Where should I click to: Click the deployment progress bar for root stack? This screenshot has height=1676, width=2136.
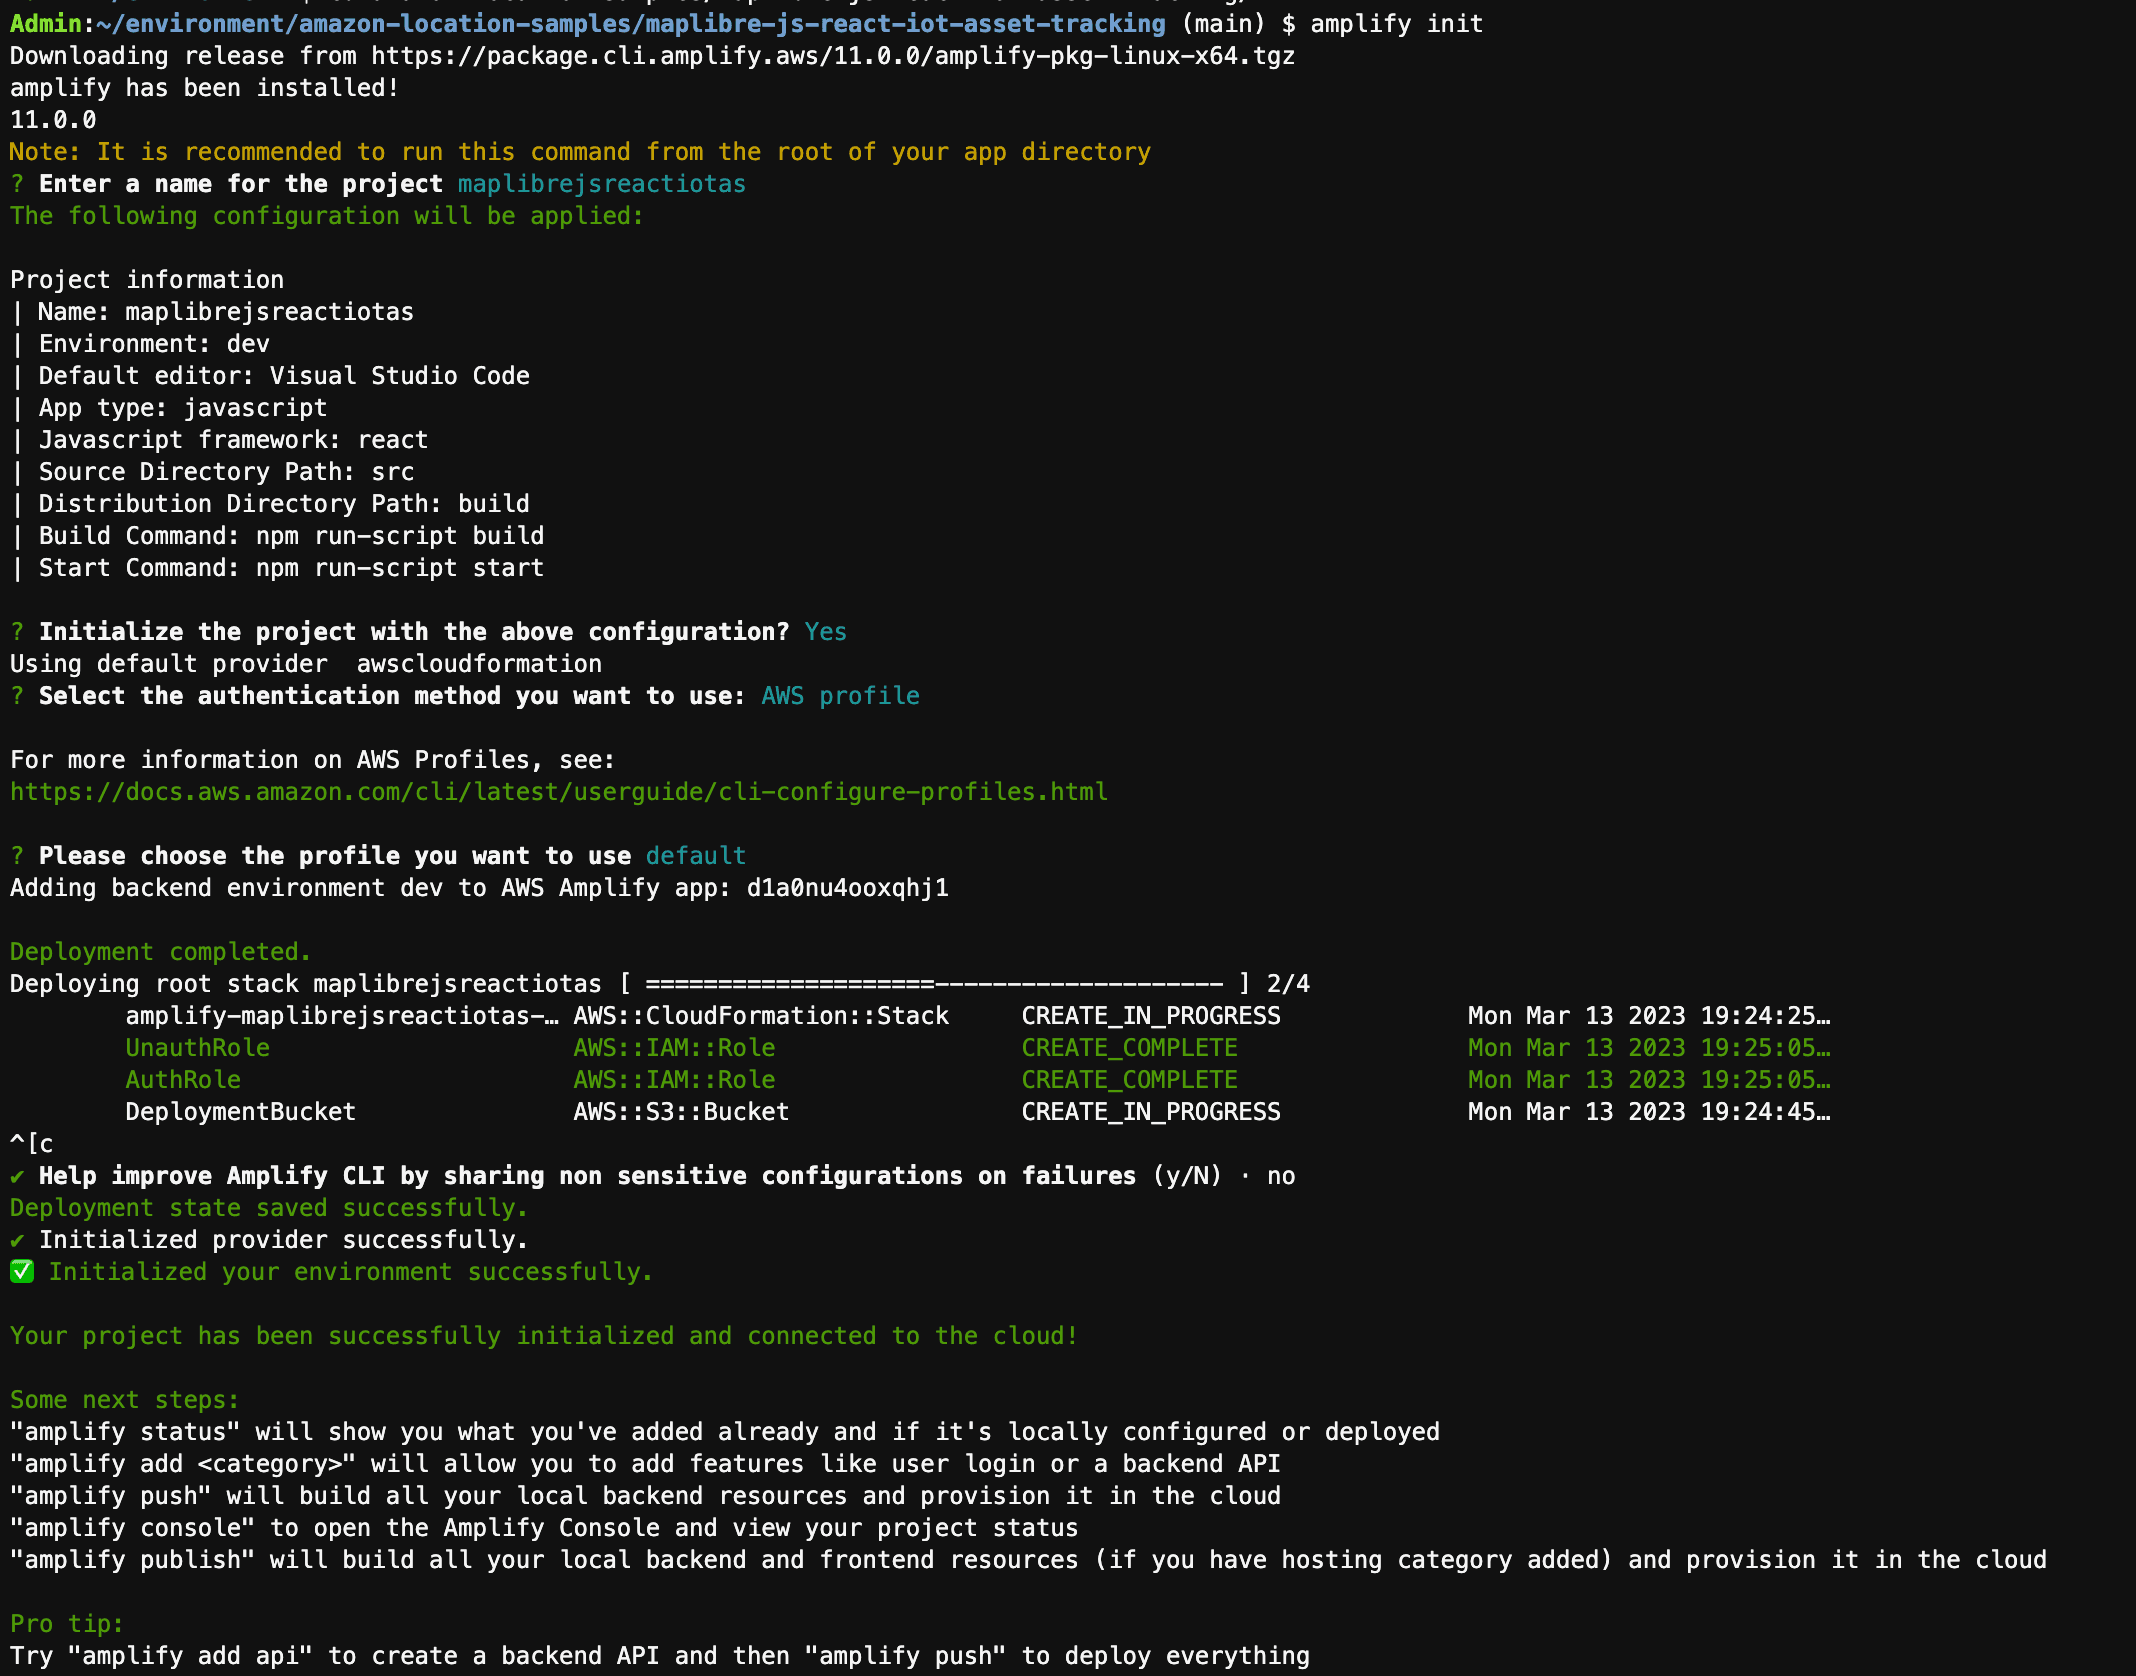tap(934, 984)
